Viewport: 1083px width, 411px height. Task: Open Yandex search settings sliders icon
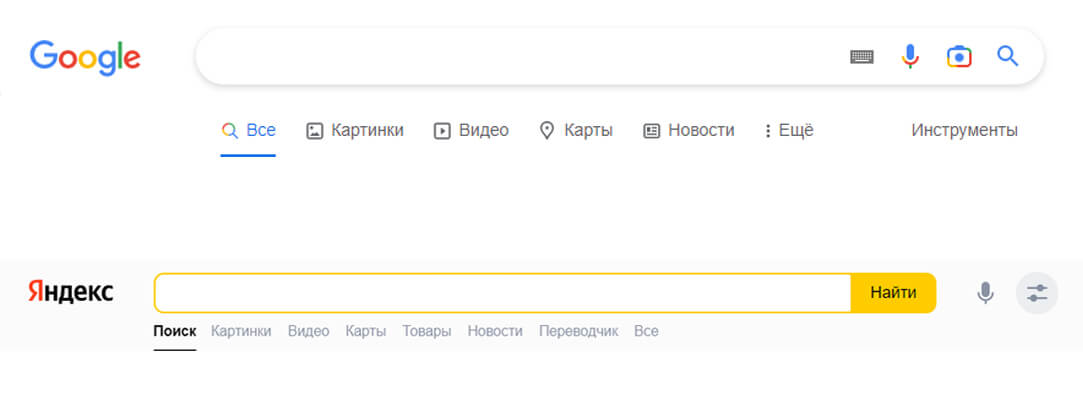click(x=1037, y=293)
